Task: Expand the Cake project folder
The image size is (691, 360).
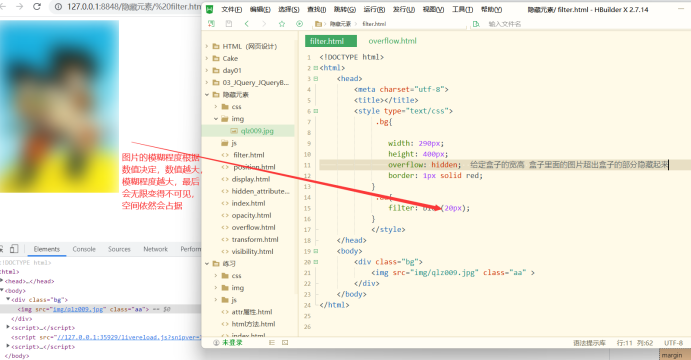Action: point(207,59)
